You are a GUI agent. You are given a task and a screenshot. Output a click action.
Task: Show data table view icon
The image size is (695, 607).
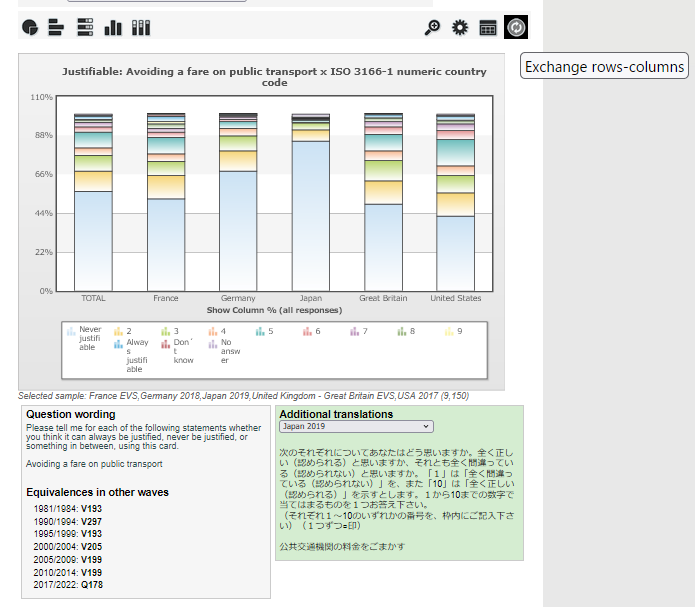pyautogui.click(x=488, y=27)
